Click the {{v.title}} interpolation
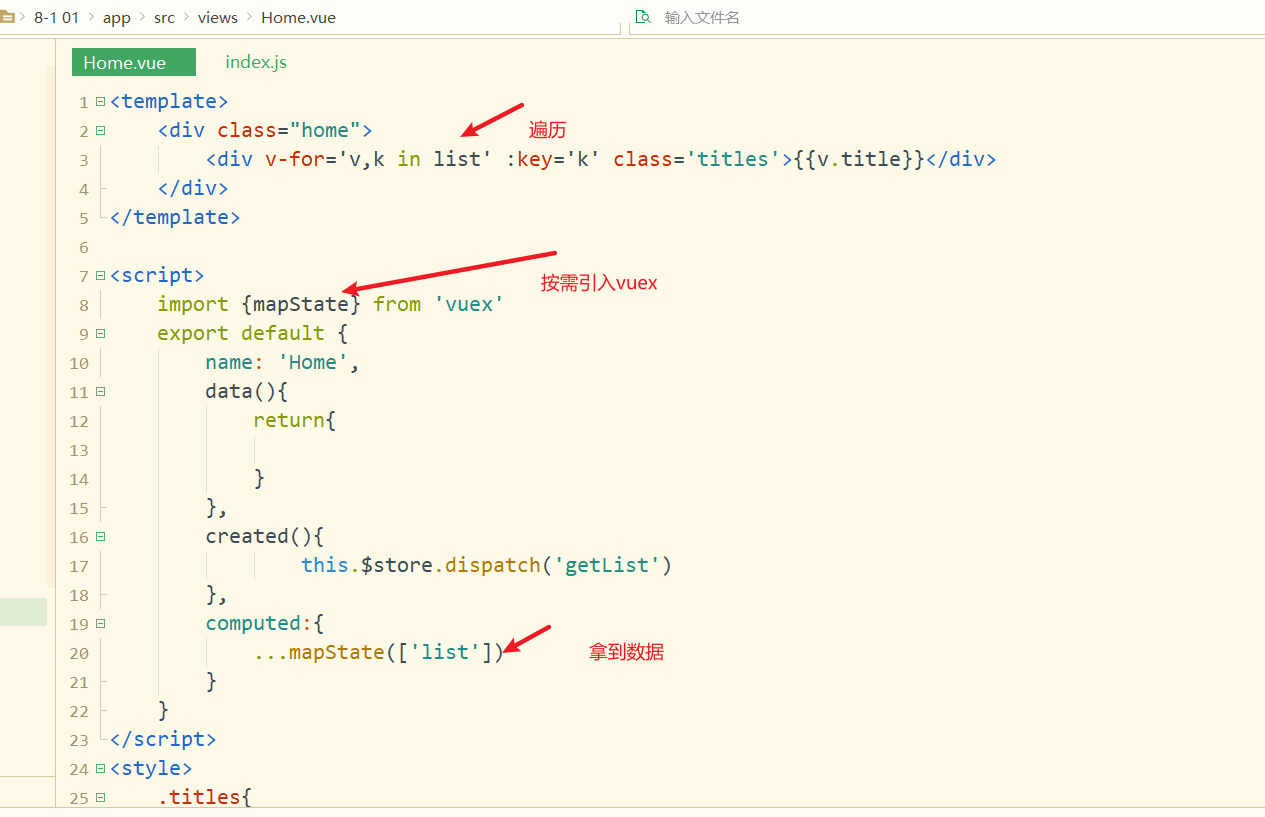Viewport: 1265px width, 817px height. pyautogui.click(x=859, y=160)
